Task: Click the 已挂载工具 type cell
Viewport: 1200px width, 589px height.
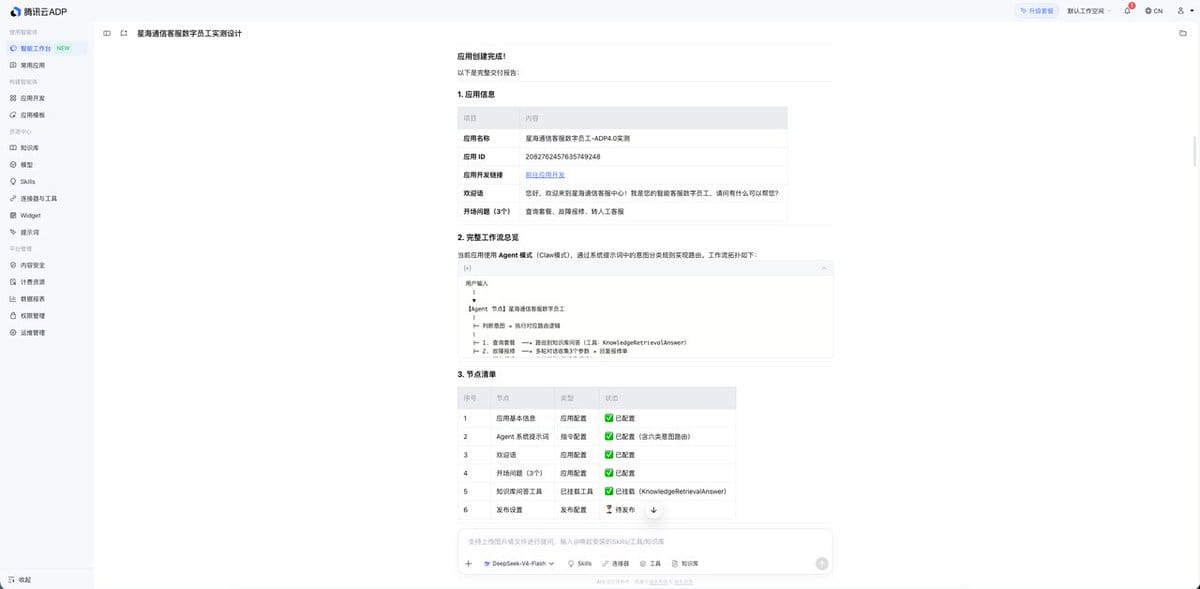Action: [577, 491]
